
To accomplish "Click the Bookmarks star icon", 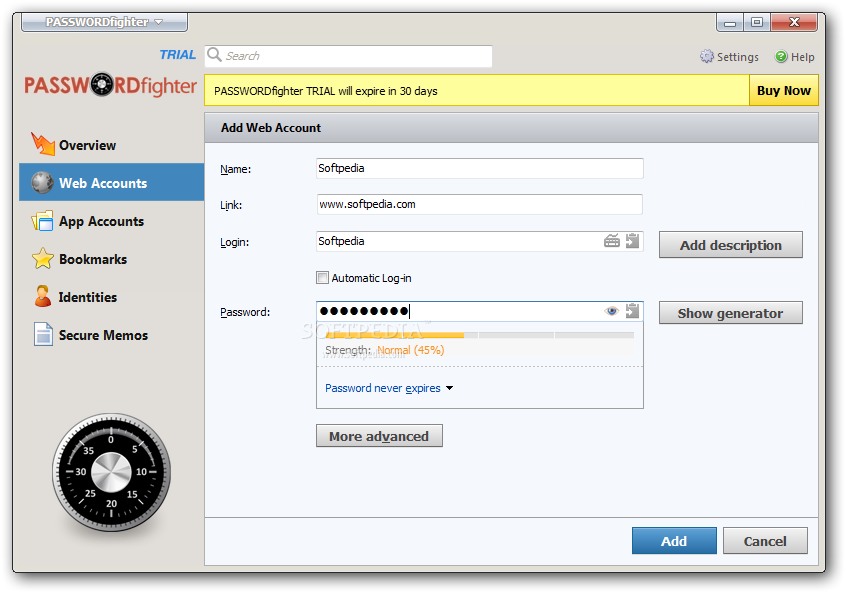I will tap(43, 258).
